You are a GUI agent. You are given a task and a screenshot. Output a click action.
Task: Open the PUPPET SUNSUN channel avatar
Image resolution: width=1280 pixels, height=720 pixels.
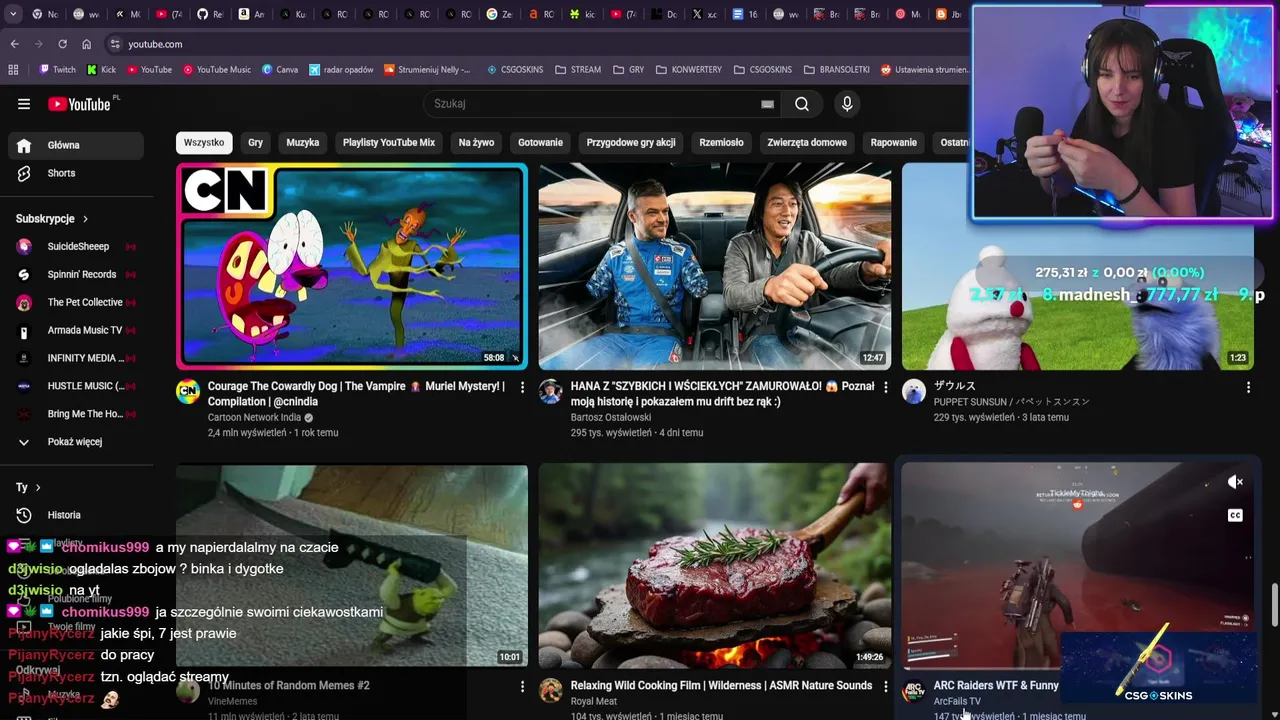coord(914,391)
